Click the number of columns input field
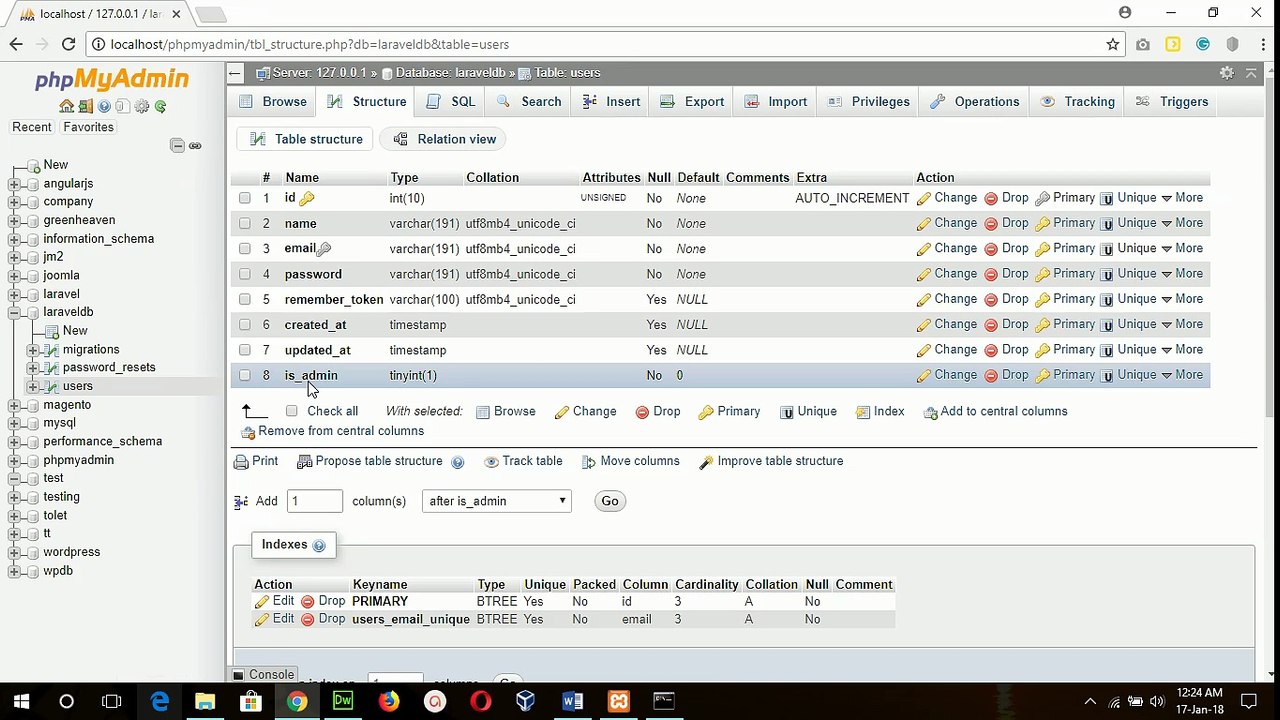Image resolution: width=1280 pixels, height=720 pixels. point(315,501)
